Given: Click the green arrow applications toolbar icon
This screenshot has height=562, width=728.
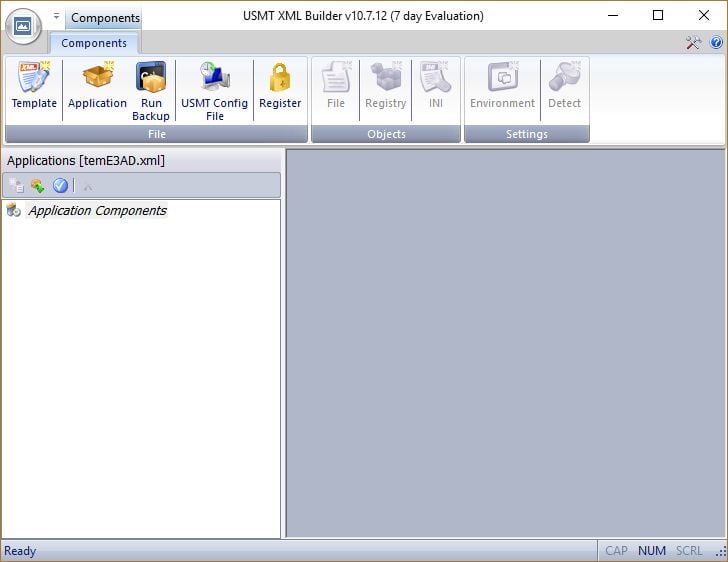Looking at the screenshot, I should tap(38, 186).
